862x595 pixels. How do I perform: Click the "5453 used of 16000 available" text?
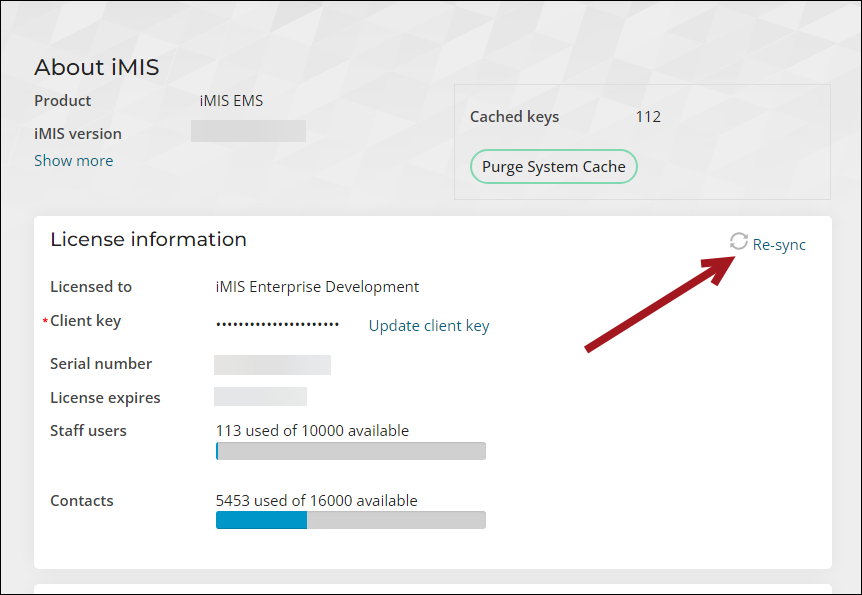click(317, 500)
